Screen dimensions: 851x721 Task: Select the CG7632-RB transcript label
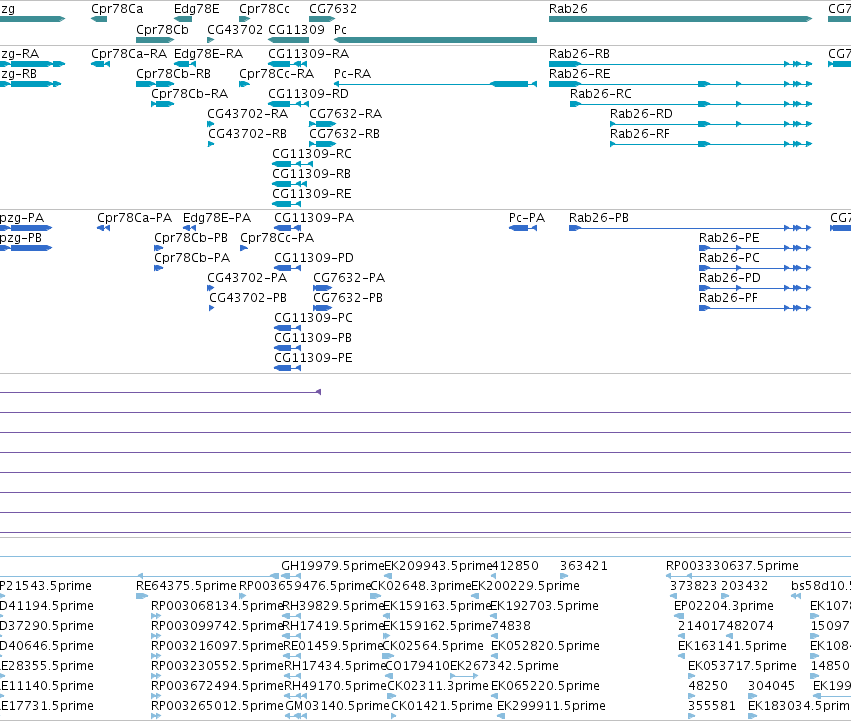tap(344, 134)
